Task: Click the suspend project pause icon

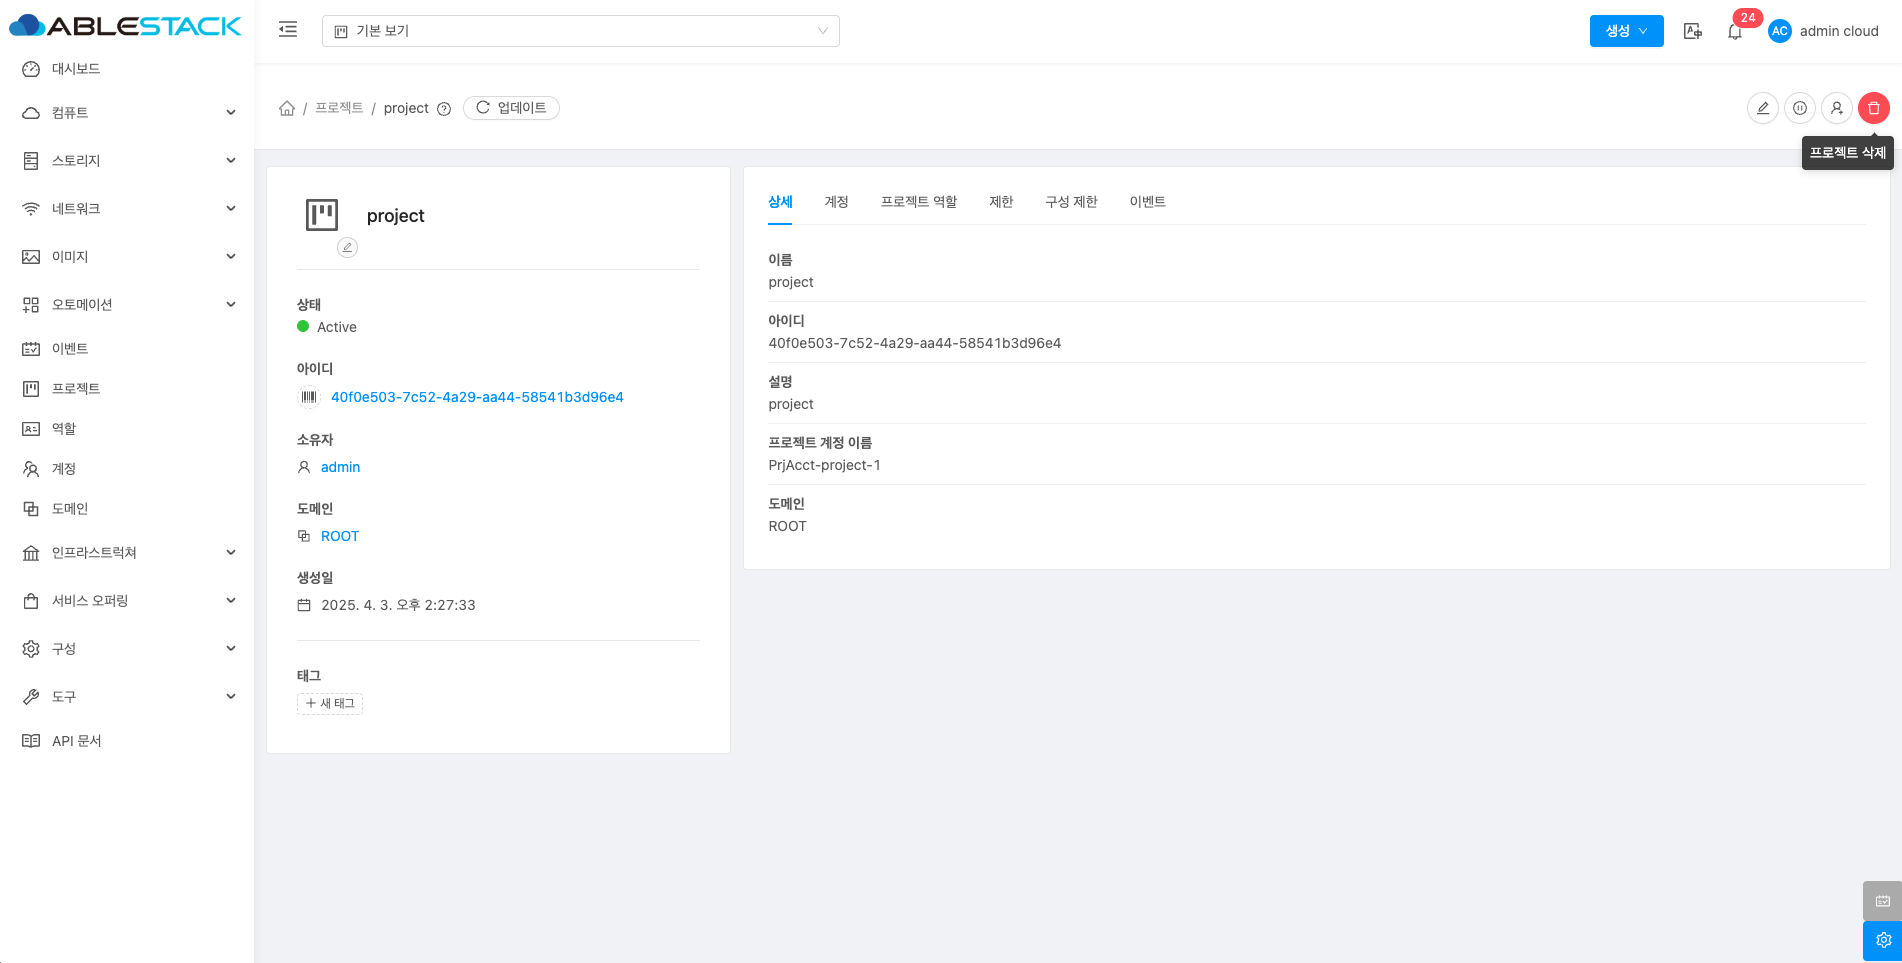Action: click(1799, 108)
